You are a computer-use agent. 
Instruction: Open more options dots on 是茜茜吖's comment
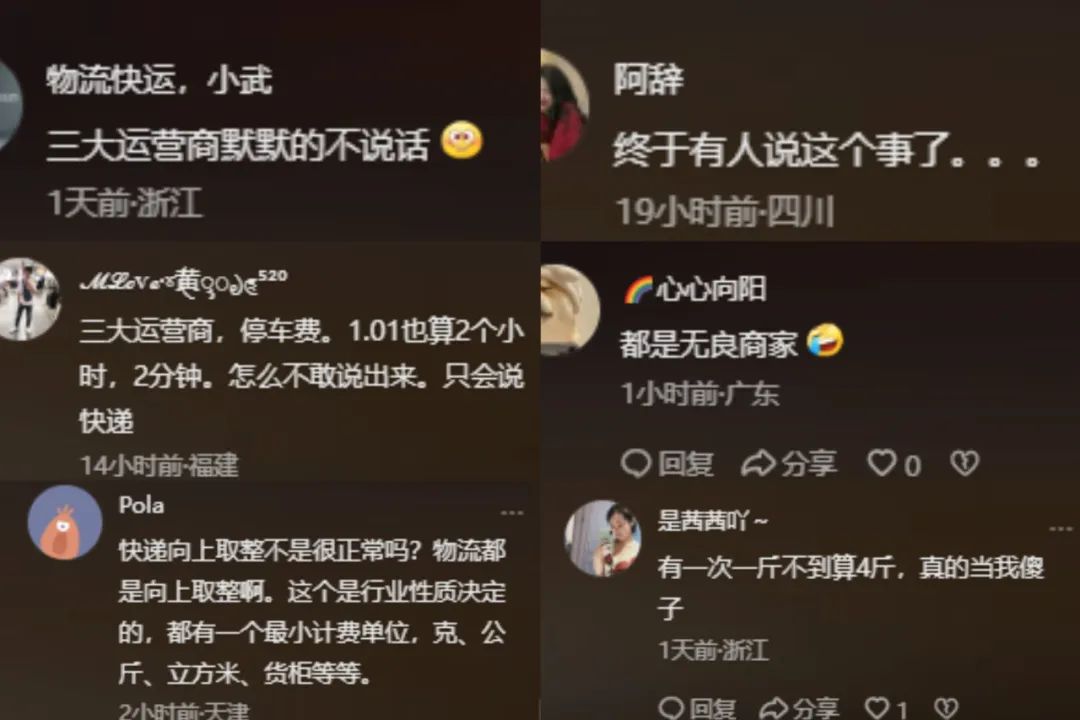coord(1061,528)
